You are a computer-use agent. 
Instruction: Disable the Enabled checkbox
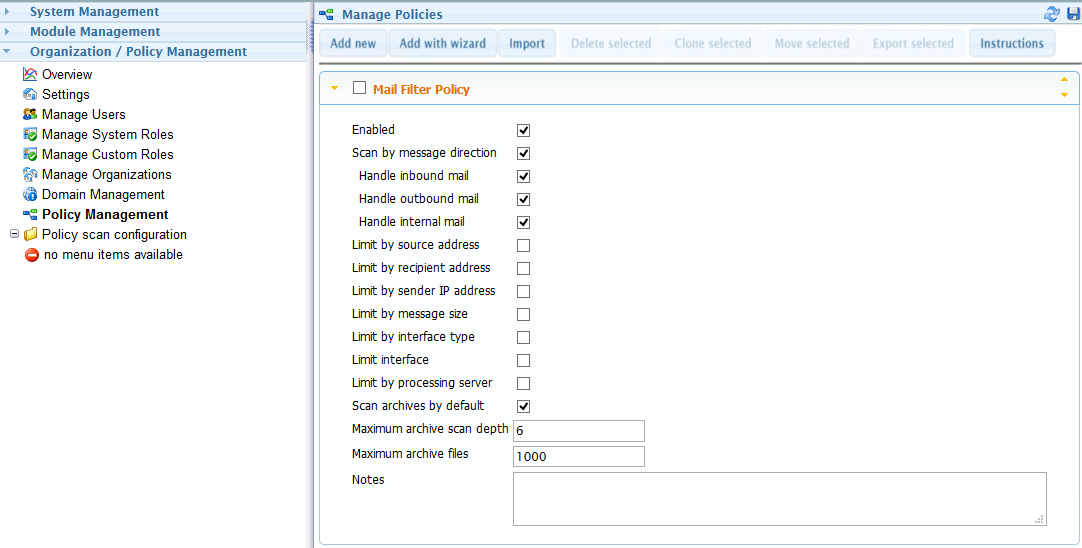pyautogui.click(x=523, y=130)
